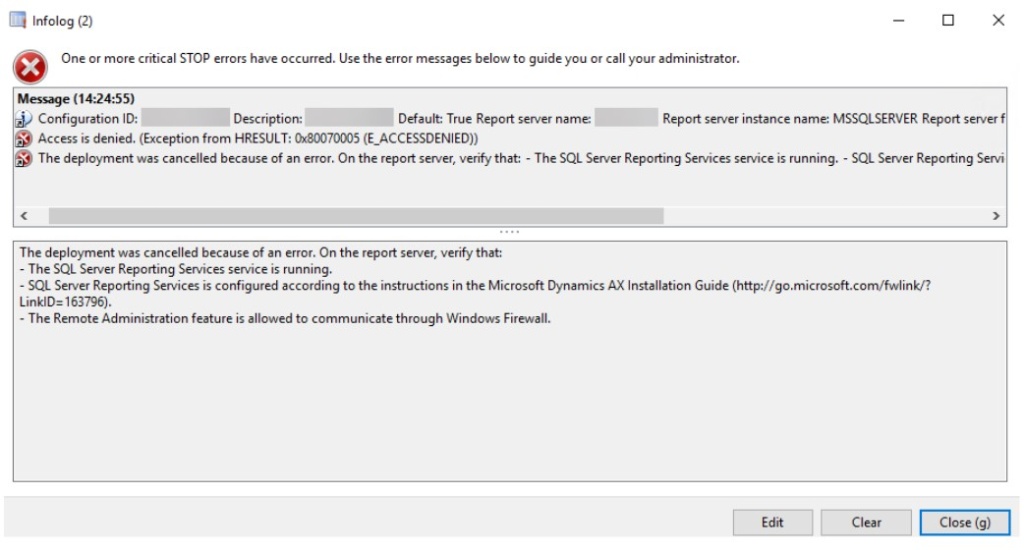This screenshot has width=1024, height=550.
Task: Click the Edit button
Action: point(773,523)
